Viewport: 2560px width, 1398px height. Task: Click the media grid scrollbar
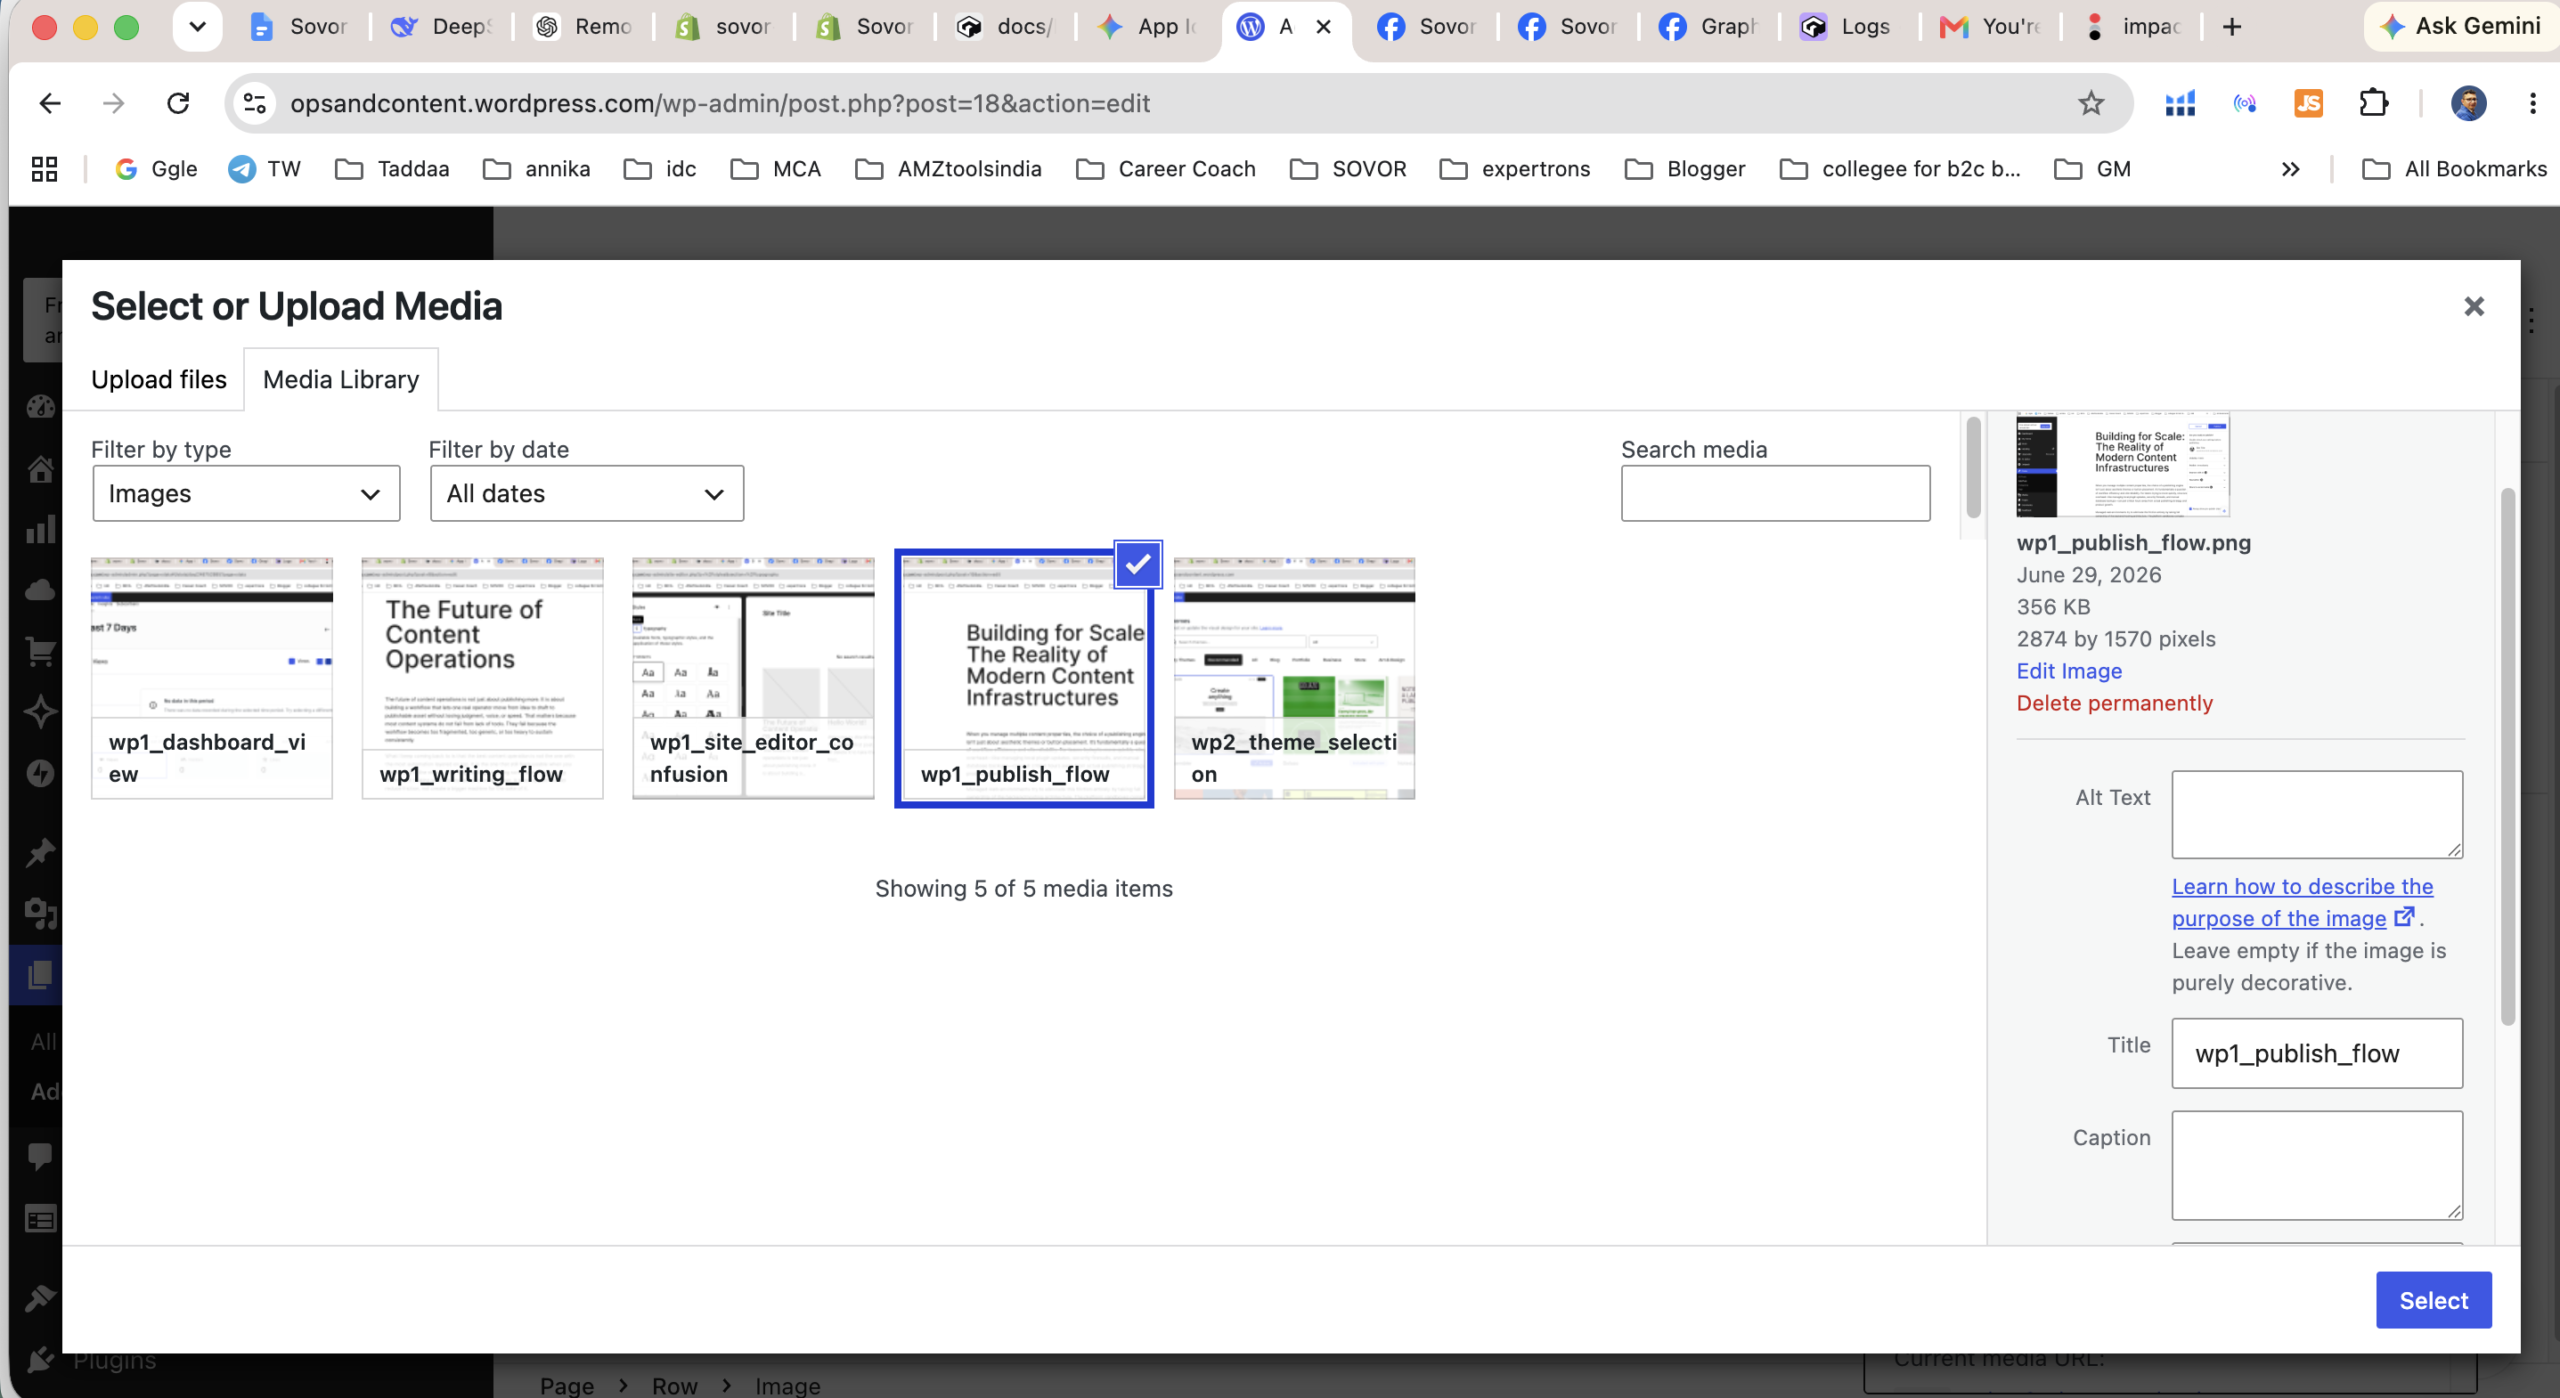pyautogui.click(x=1973, y=467)
